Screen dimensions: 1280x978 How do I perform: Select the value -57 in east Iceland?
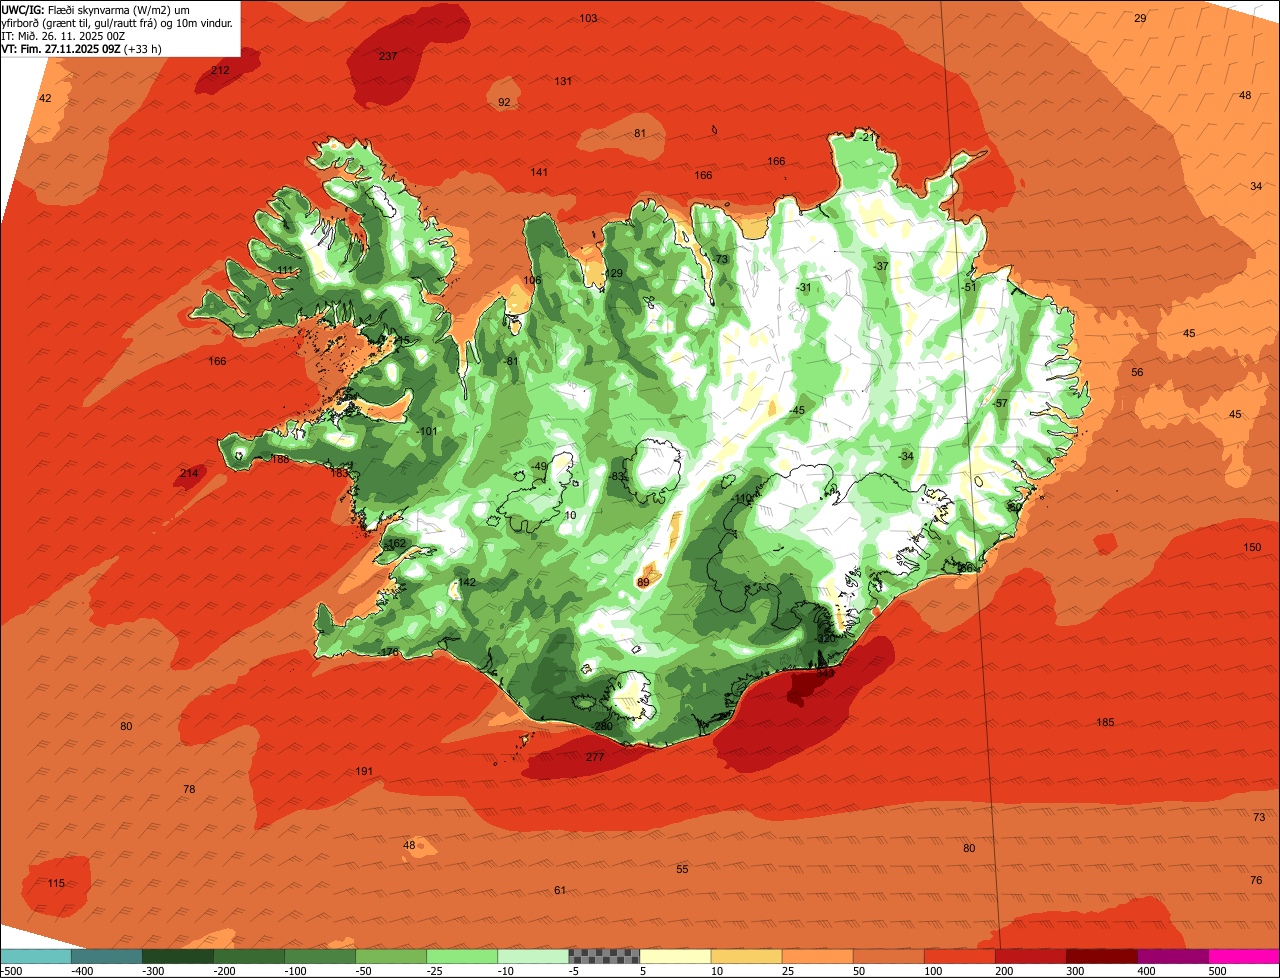tap(1000, 403)
